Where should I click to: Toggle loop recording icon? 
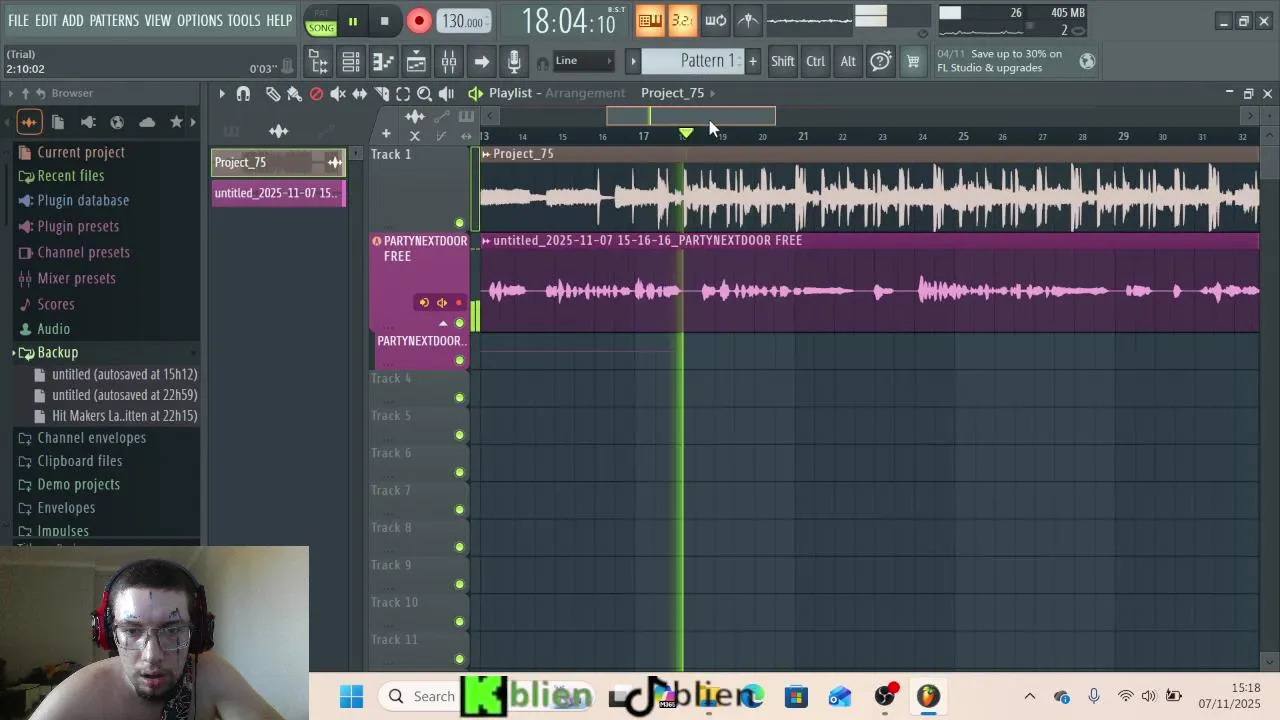point(715,21)
